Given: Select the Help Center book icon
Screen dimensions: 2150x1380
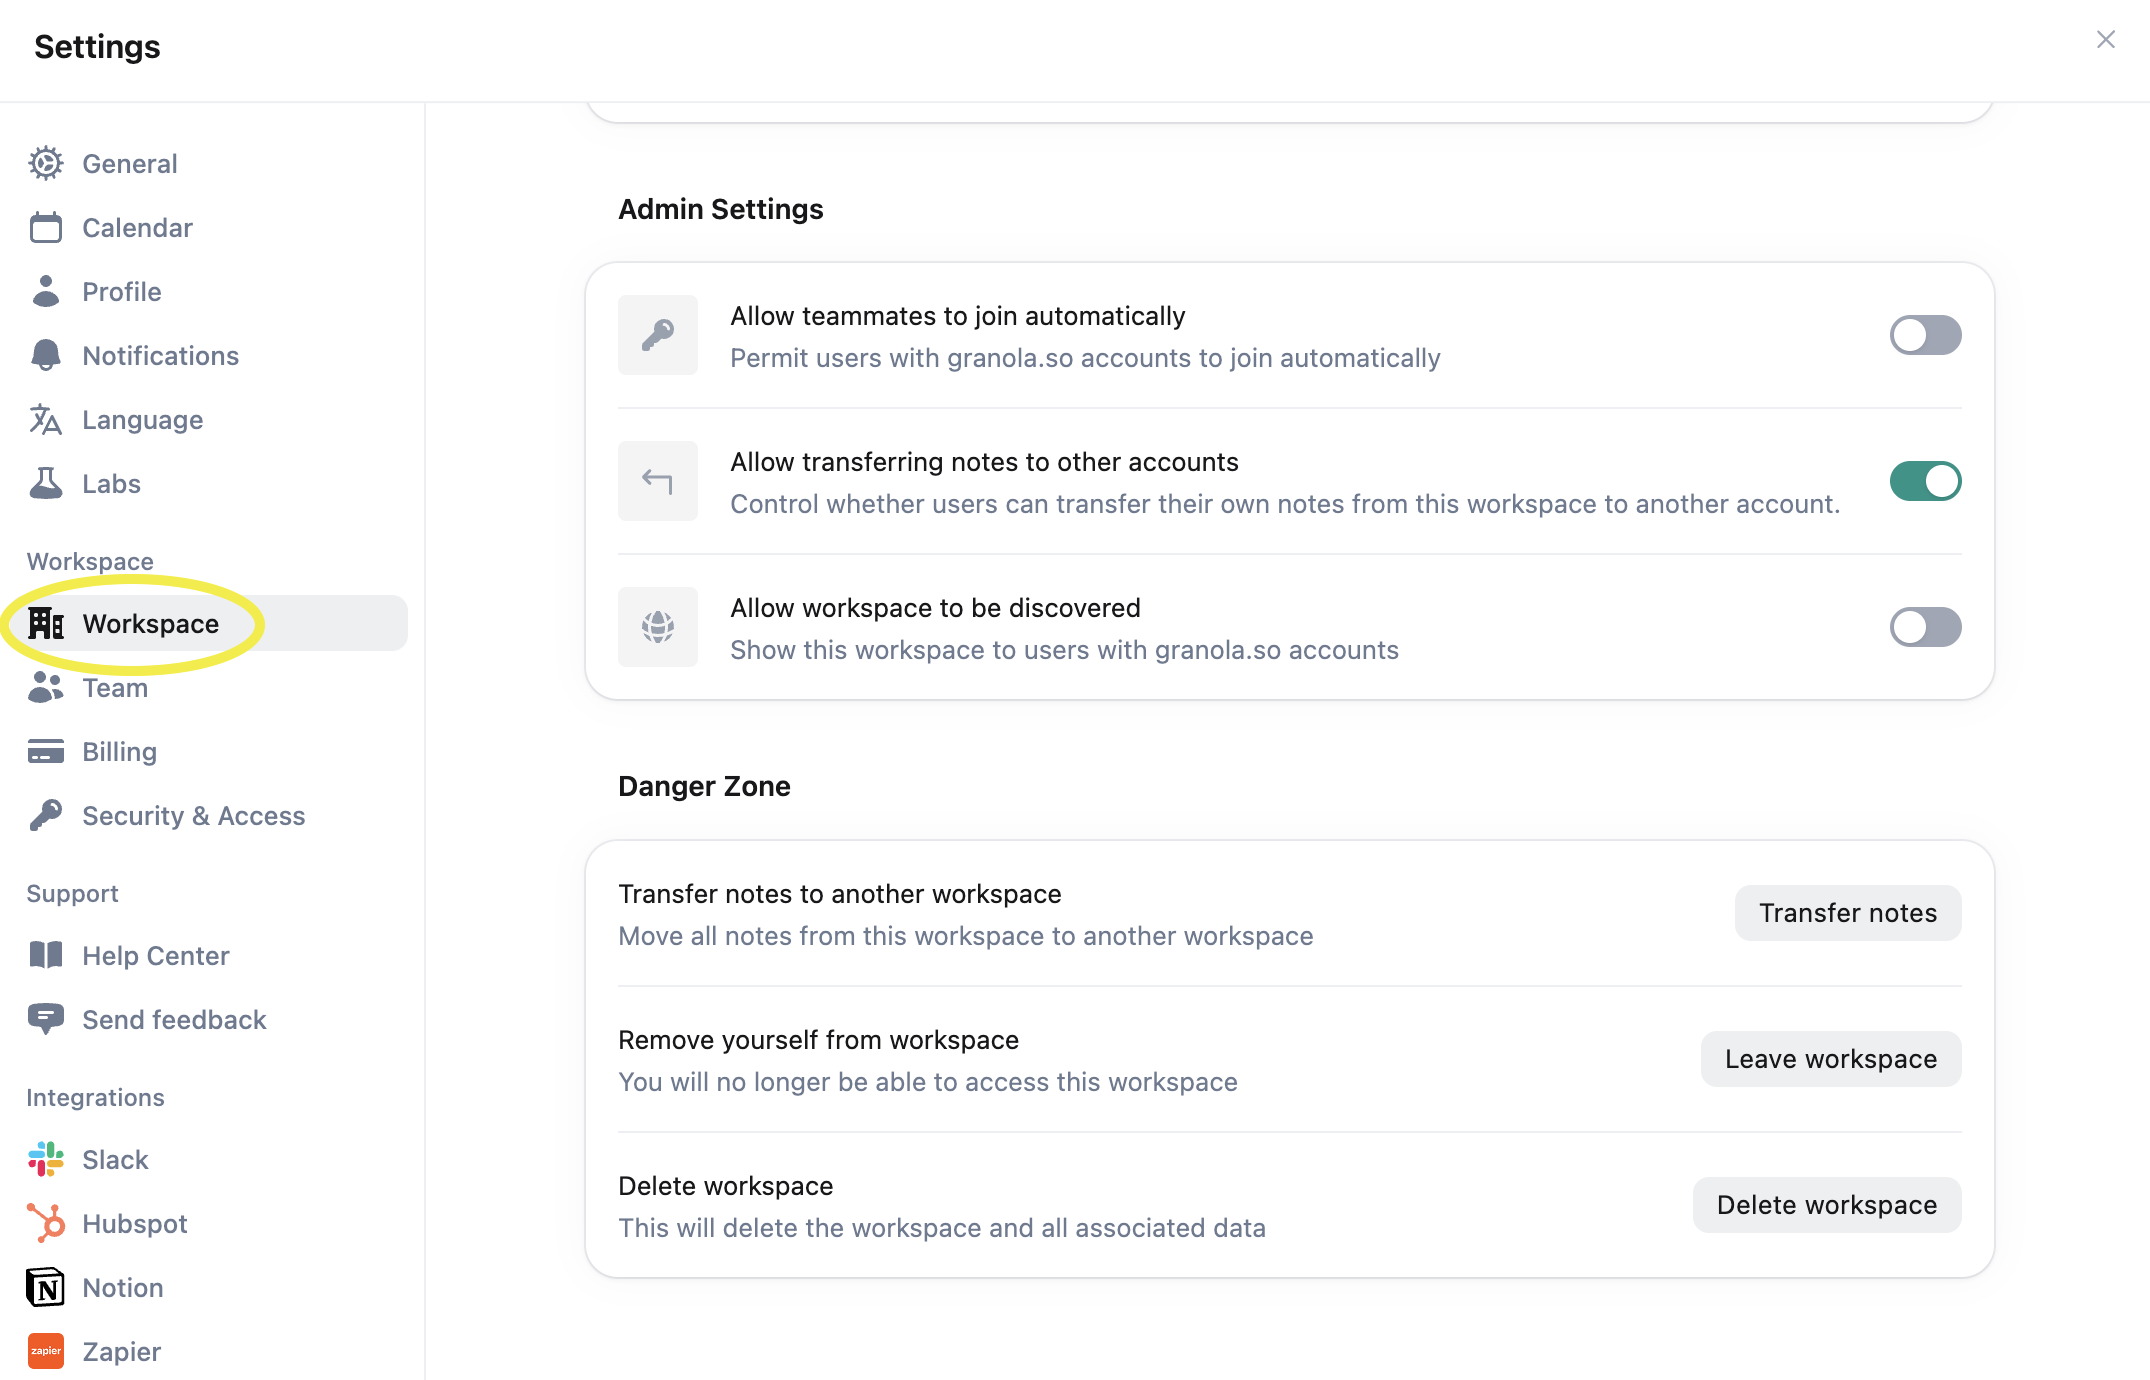Looking at the screenshot, I should pos(45,955).
